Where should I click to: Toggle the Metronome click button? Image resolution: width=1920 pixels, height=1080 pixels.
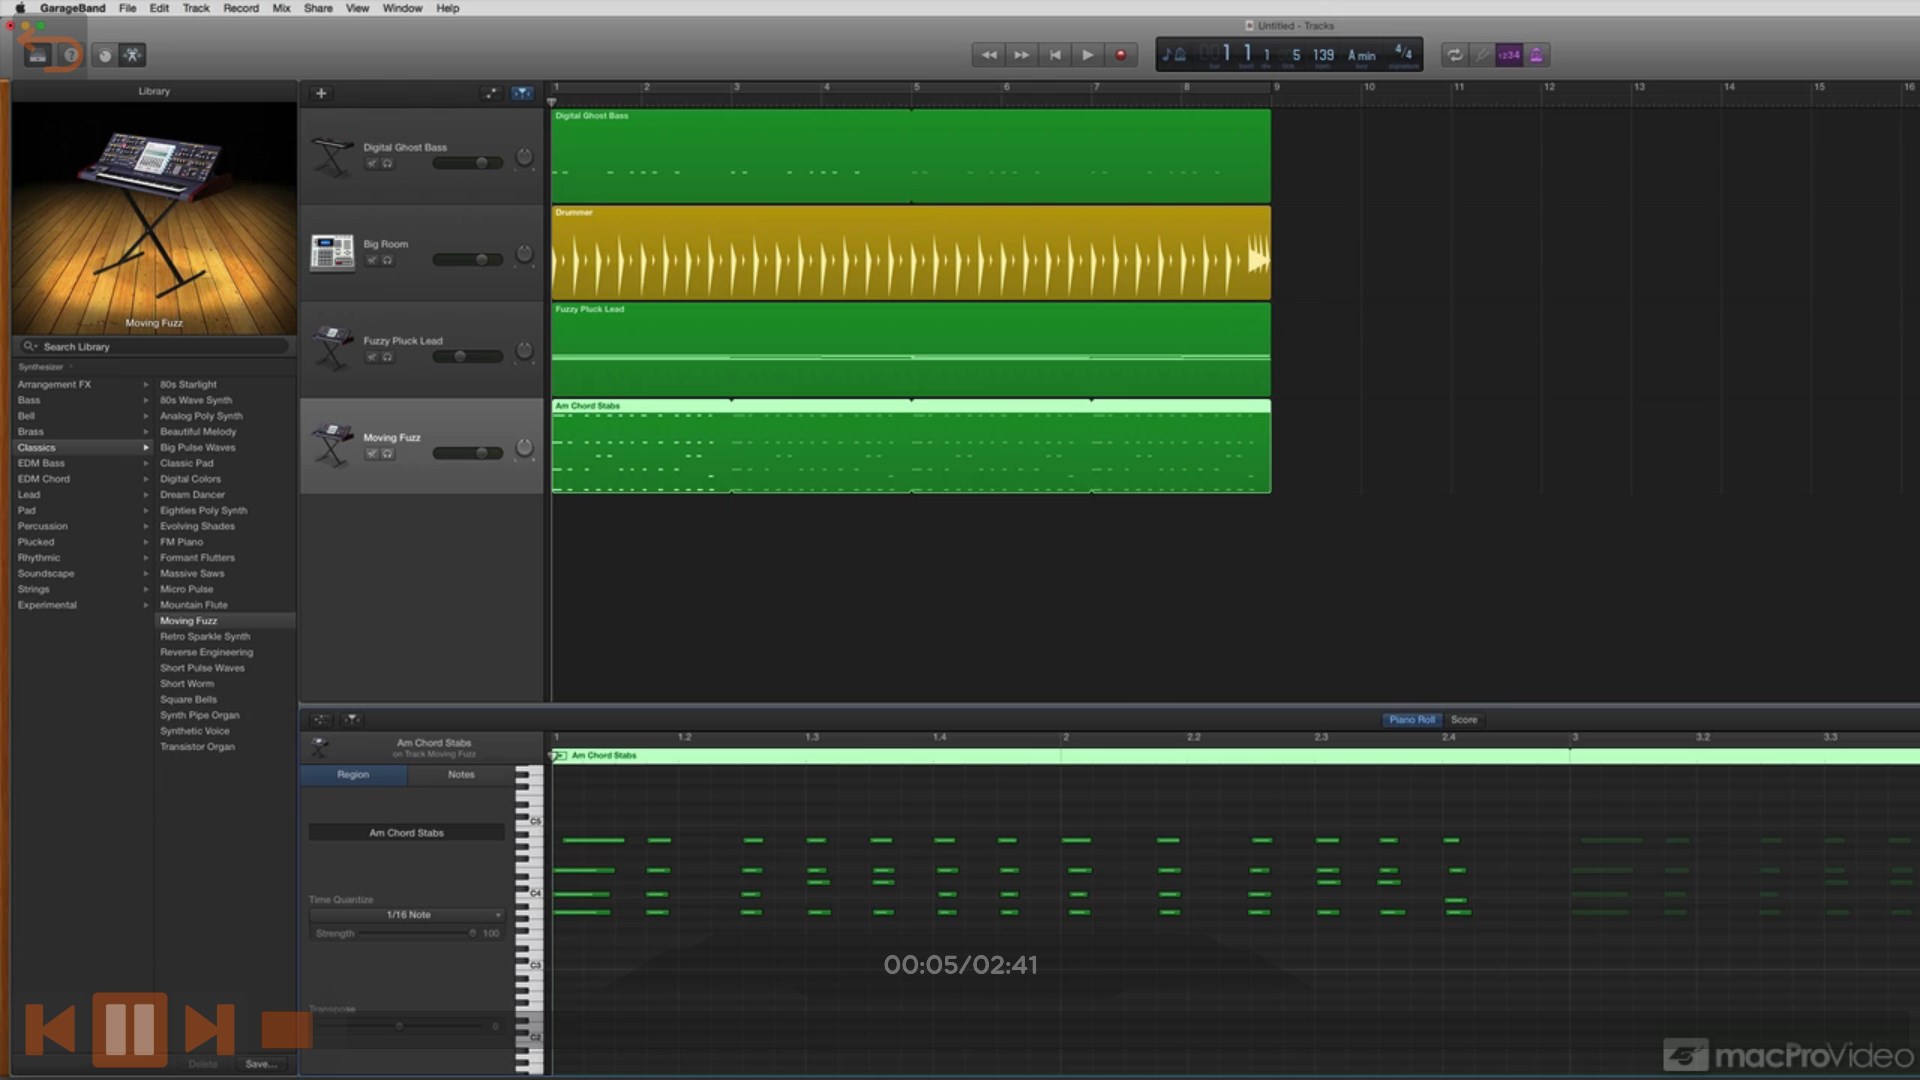[x=1536, y=55]
